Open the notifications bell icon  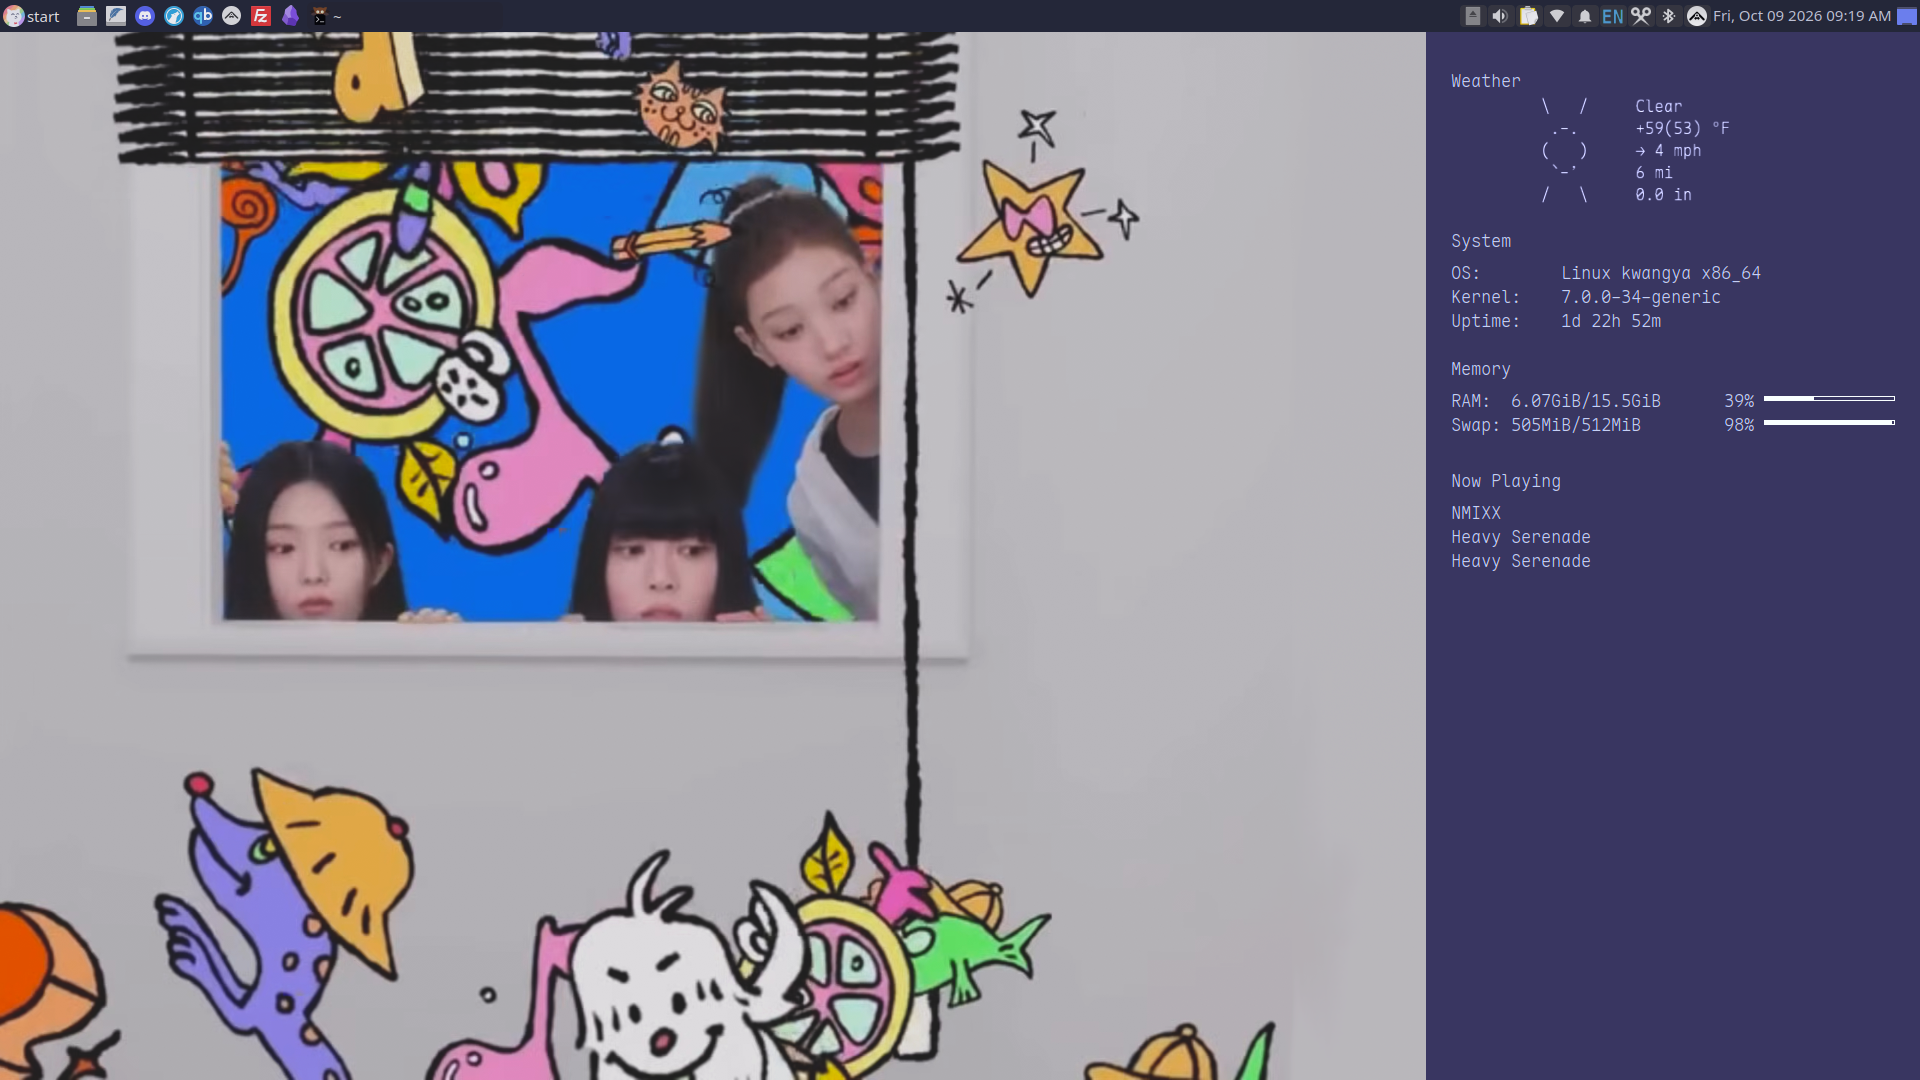(1585, 16)
